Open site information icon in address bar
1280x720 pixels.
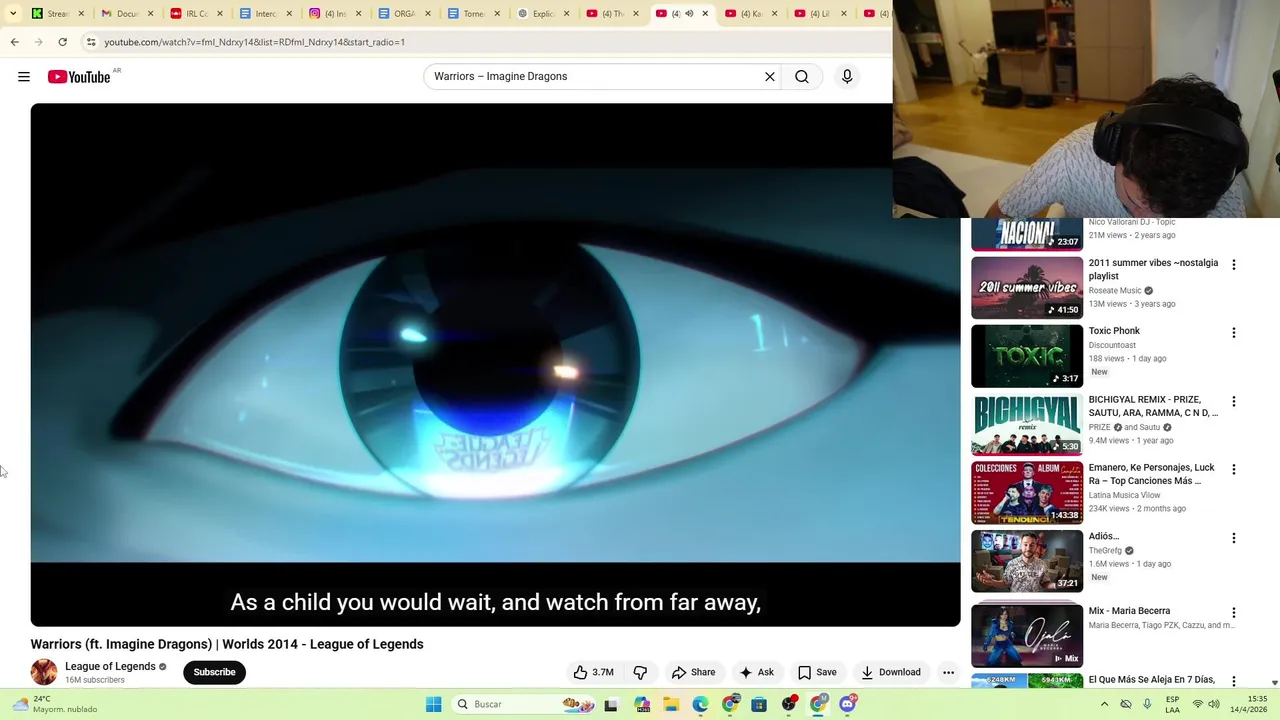tap(91, 42)
